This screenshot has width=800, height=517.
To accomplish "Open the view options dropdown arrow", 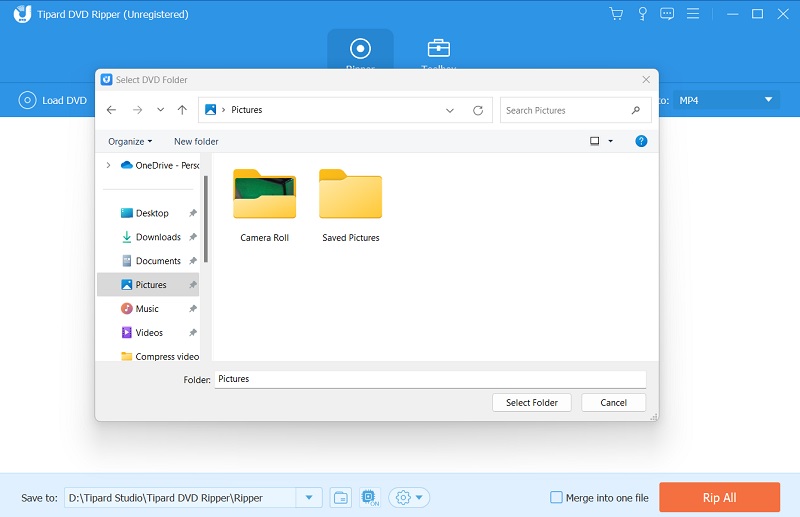I will pyautogui.click(x=610, y=141).
